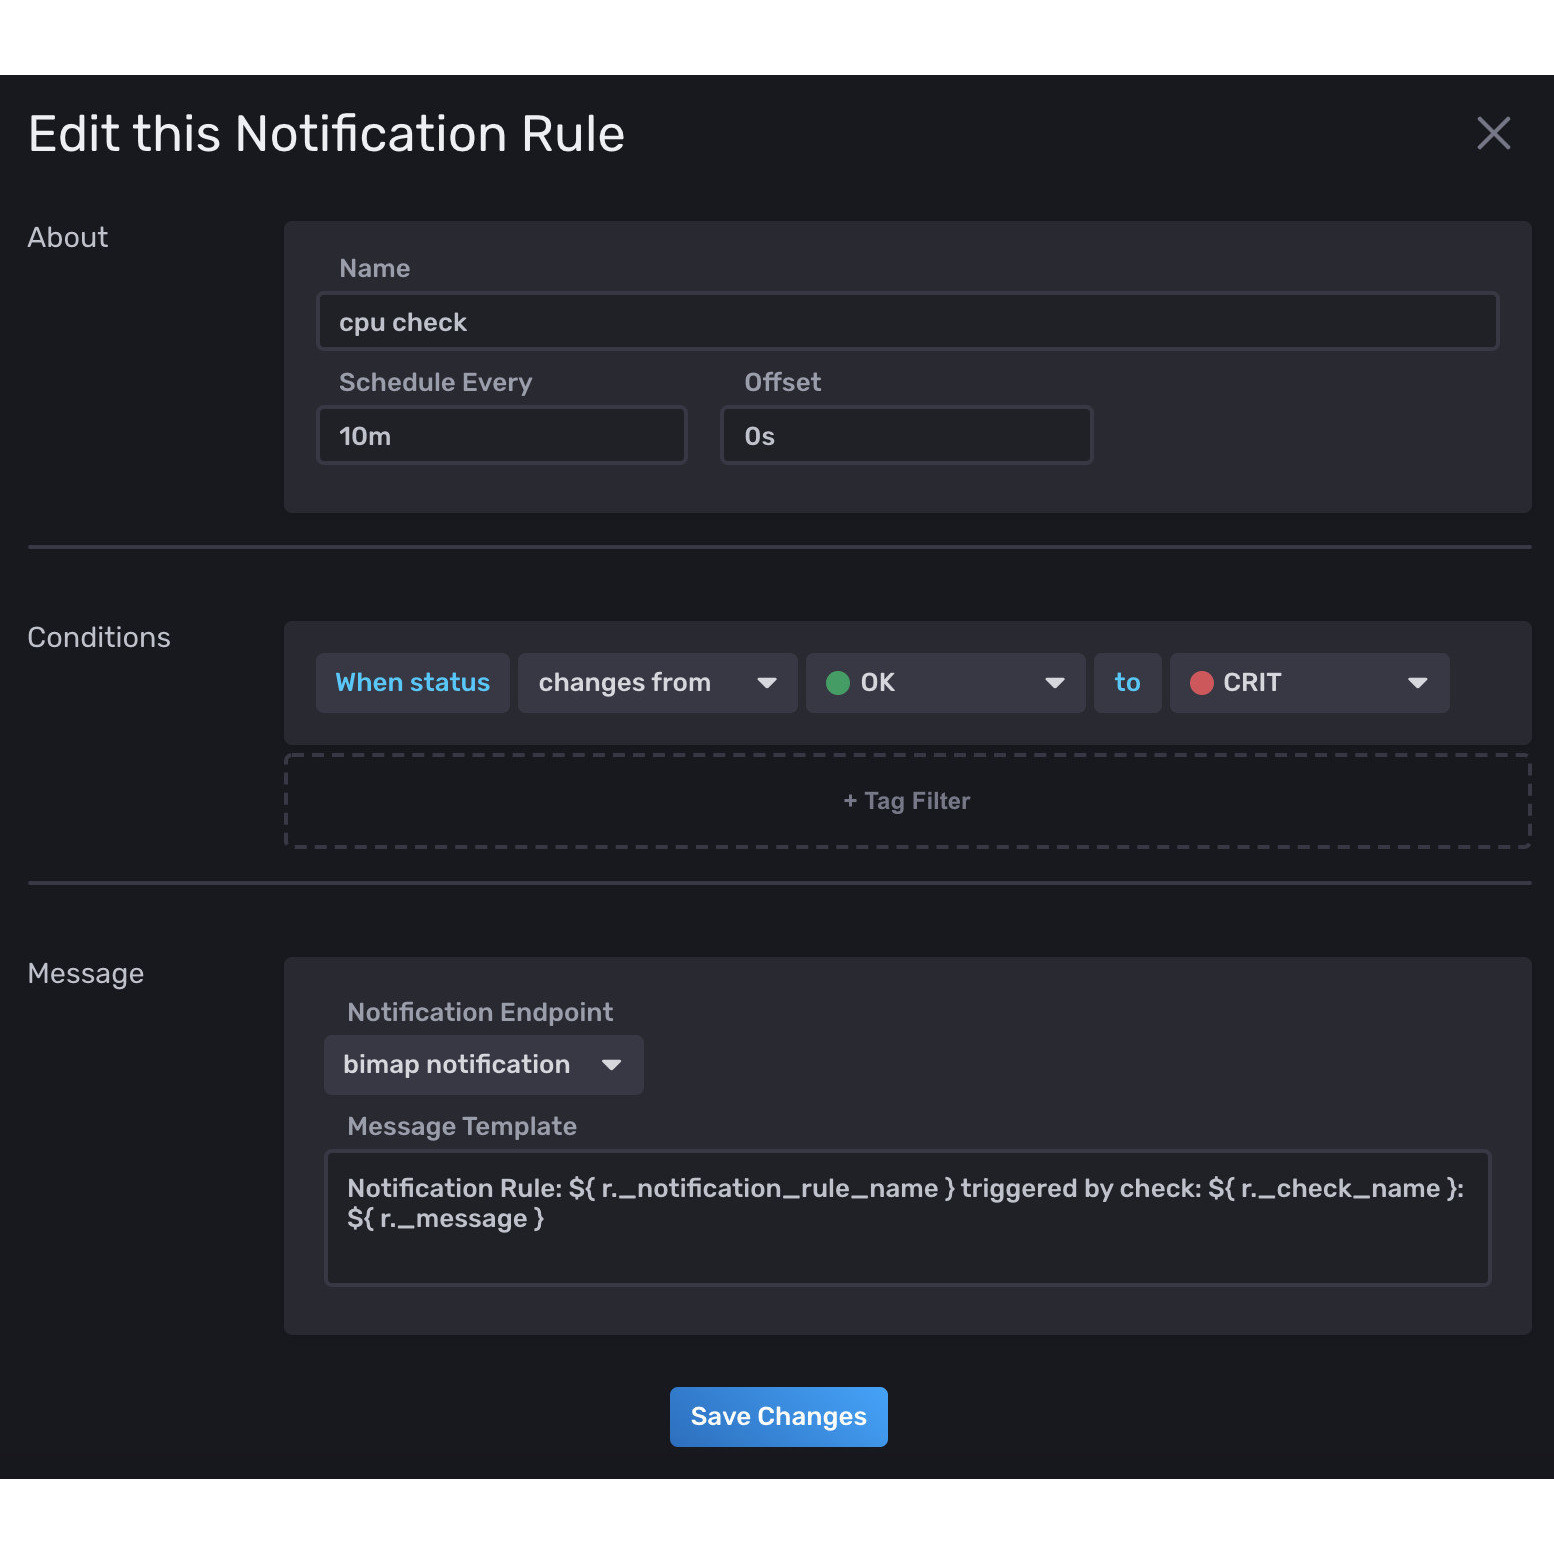Open the OK status dropdown
Image resolution: width=1554 pixels, height=1554 pixels.
(945, 683)
